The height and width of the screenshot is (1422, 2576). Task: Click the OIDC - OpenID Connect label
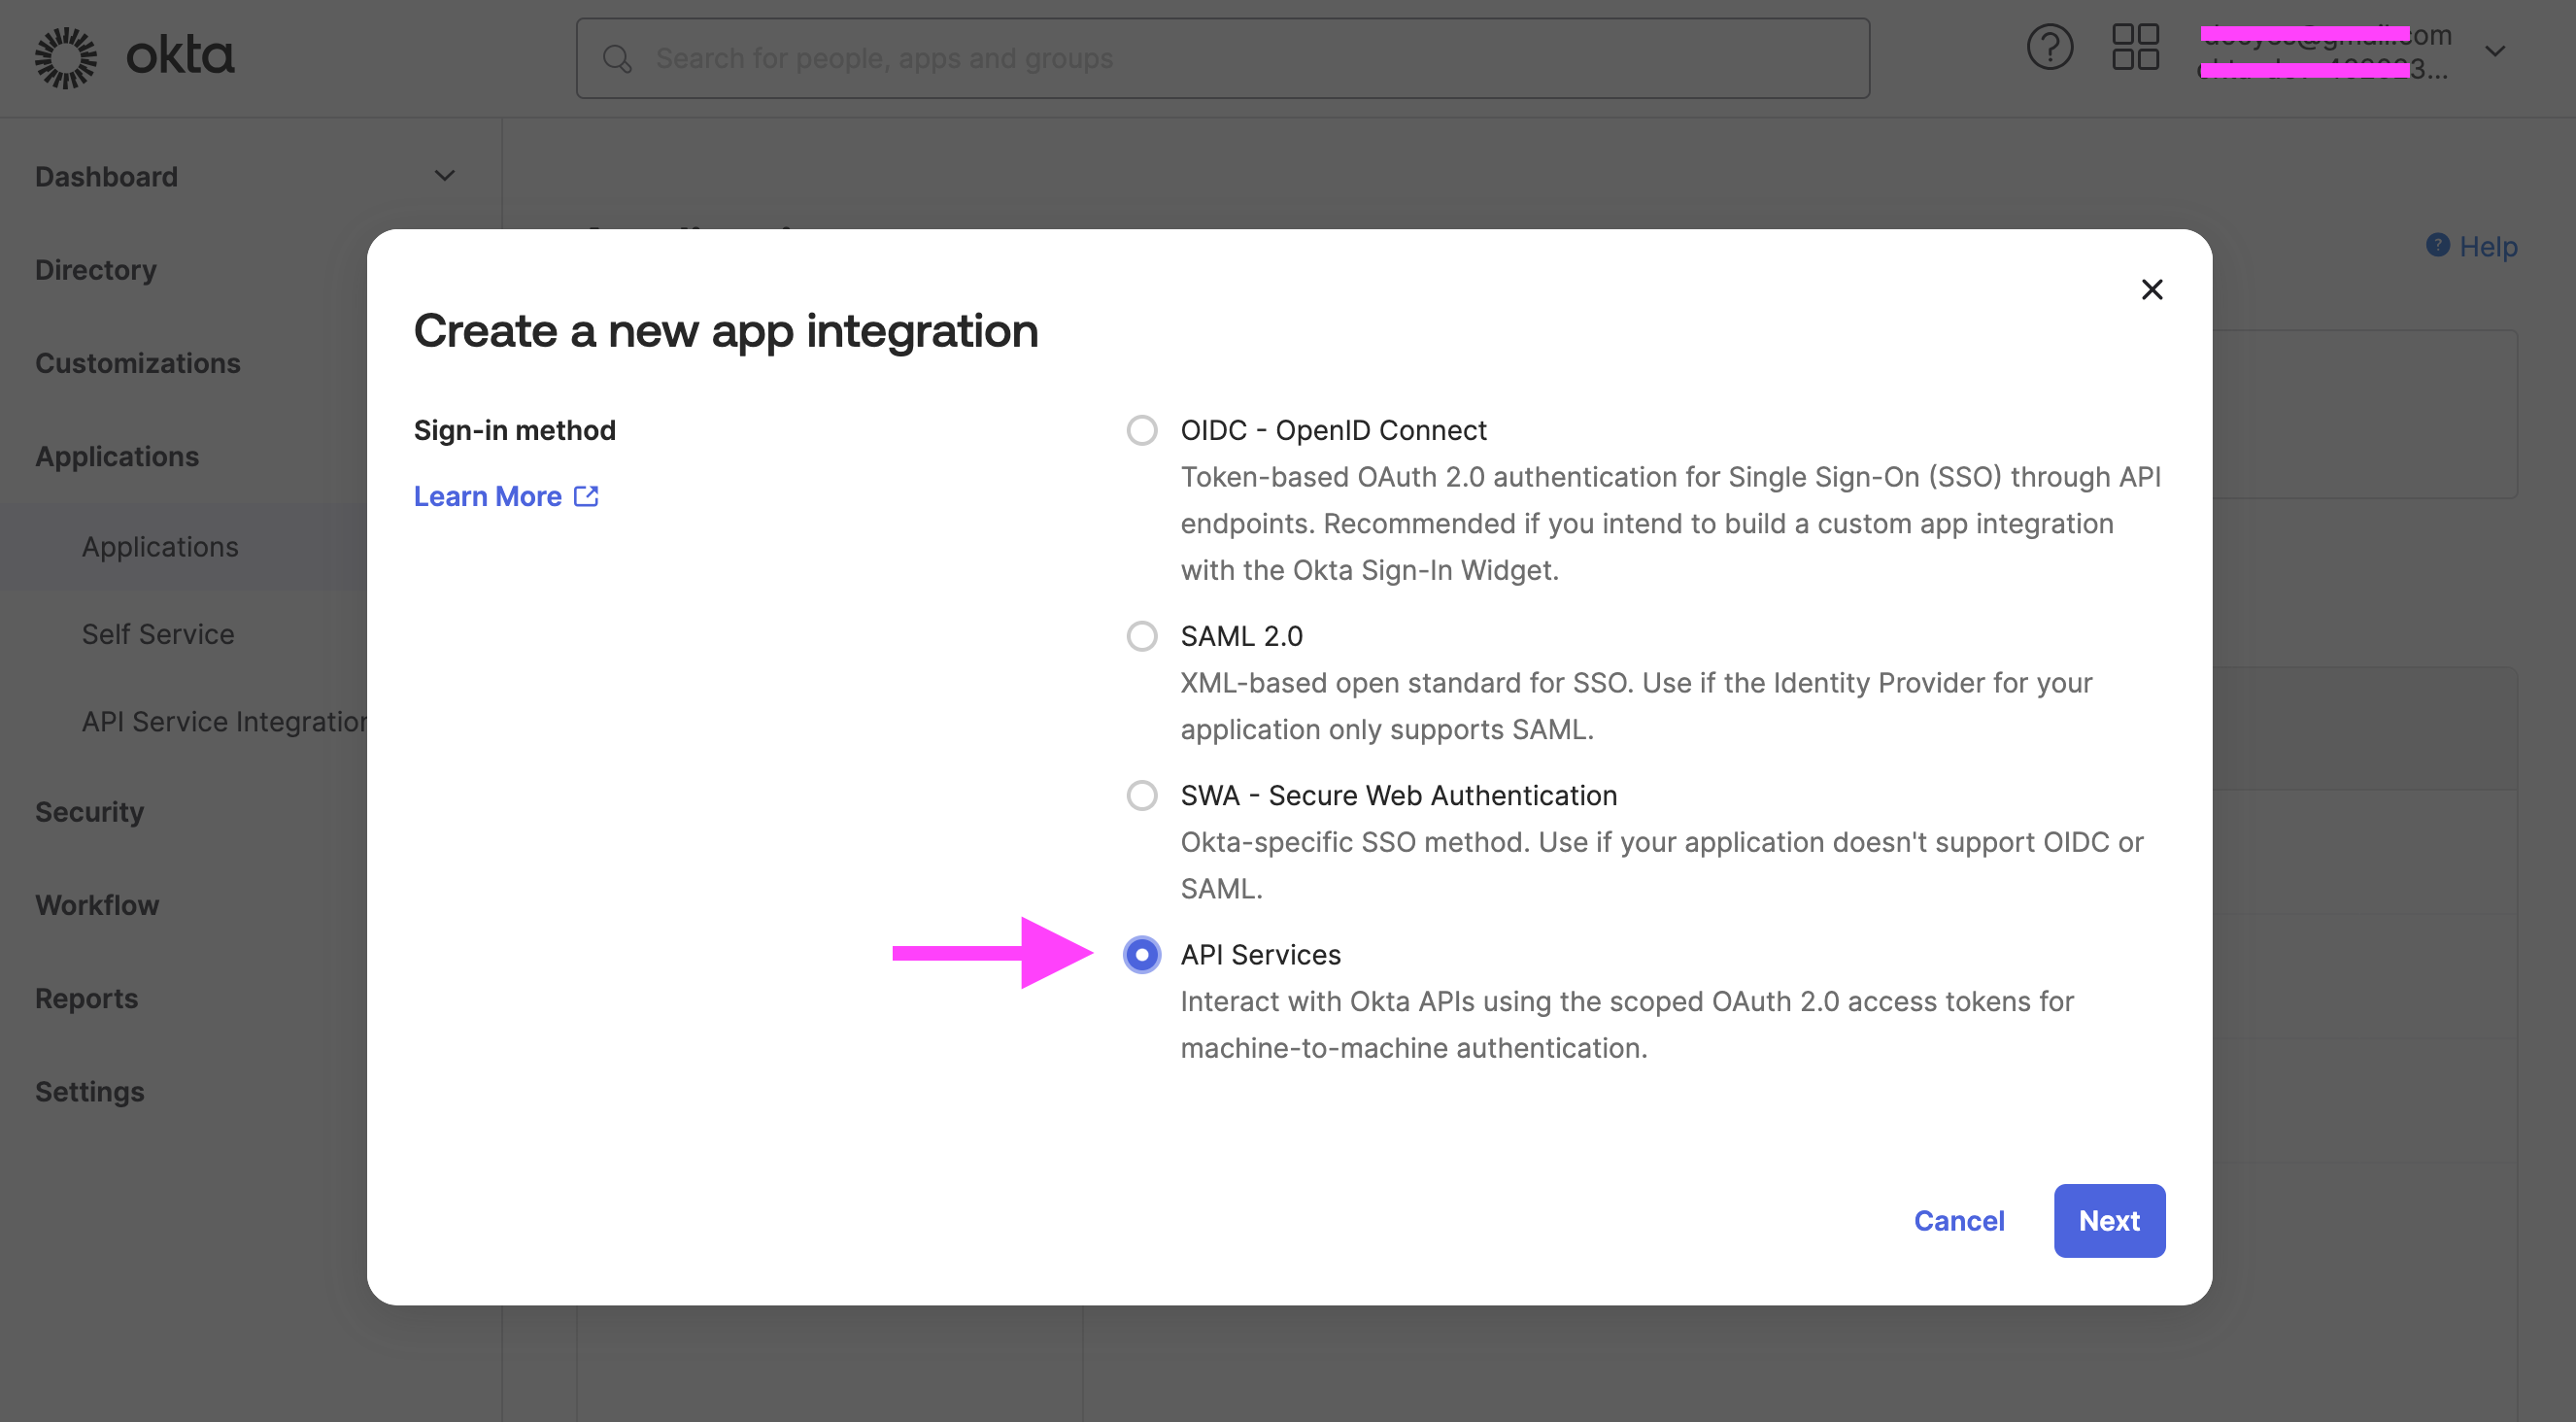tap(1333, 430)
